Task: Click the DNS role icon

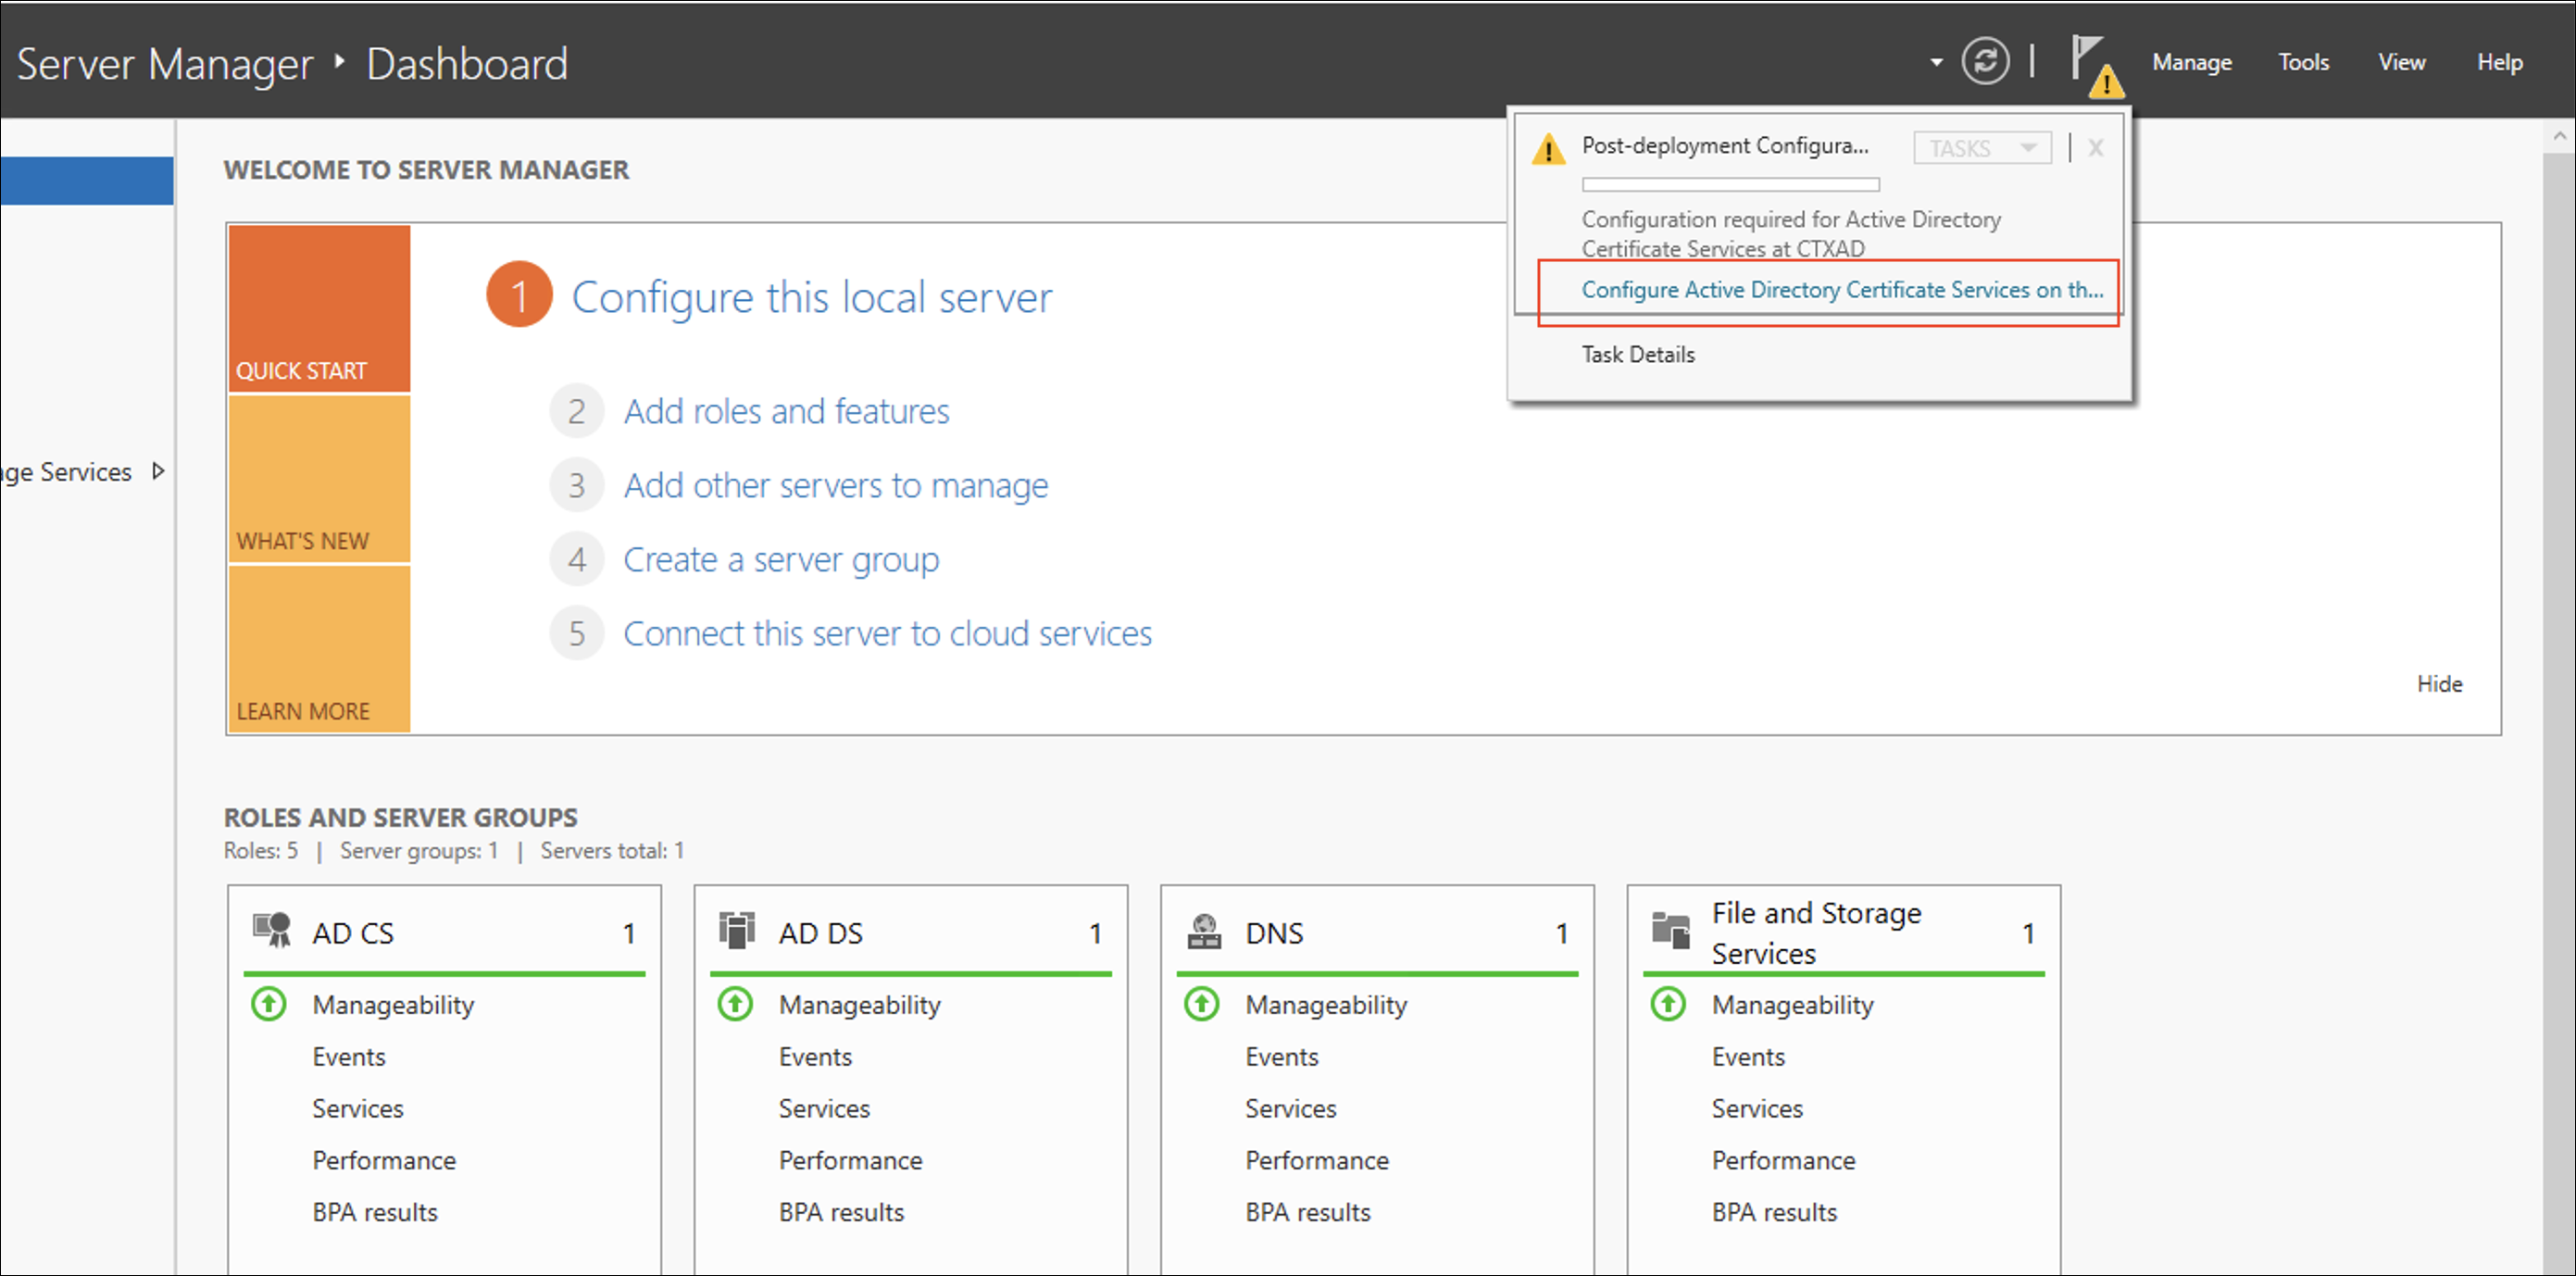Action: 1204,931
